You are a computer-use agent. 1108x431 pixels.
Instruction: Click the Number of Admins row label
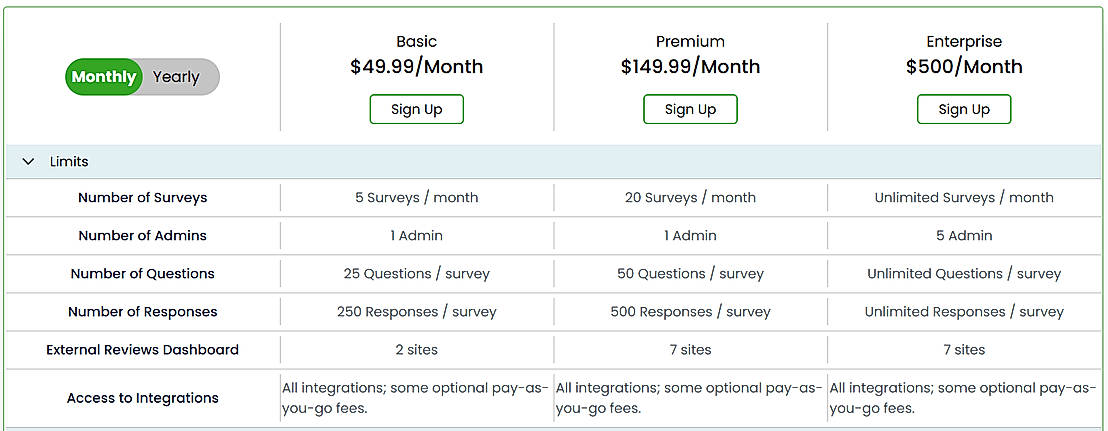143,236
